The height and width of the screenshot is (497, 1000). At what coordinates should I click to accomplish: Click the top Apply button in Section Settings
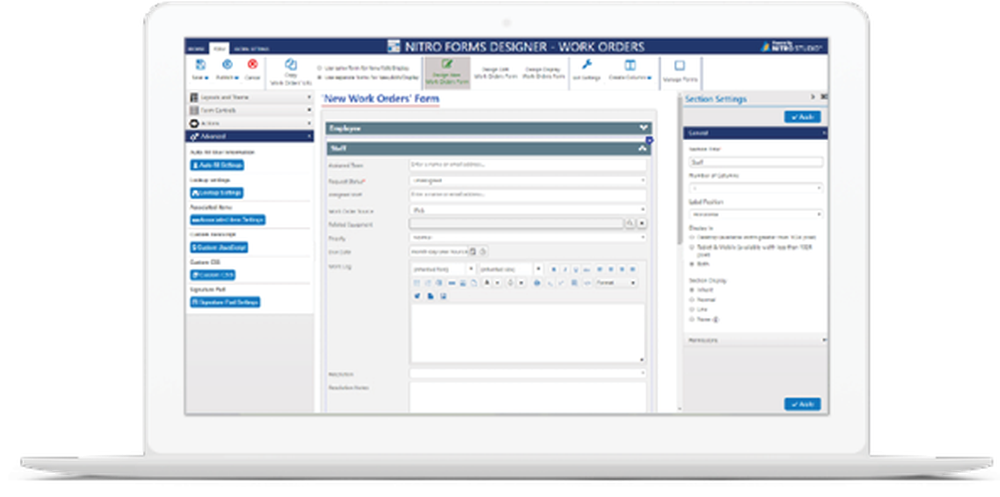pyautogui.click(x=802, y=117)
